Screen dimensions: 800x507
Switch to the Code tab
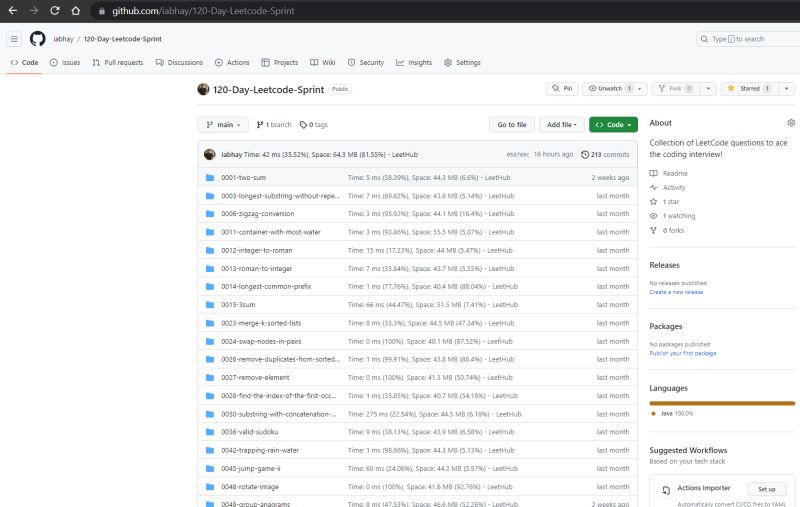pyautogui.click(x=24, y=62)
